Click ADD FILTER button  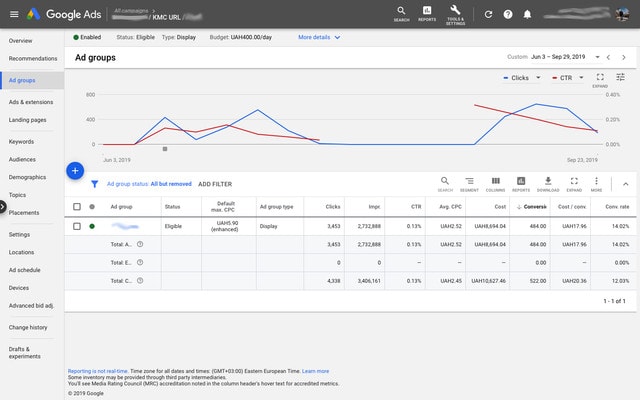pos(214,184)
